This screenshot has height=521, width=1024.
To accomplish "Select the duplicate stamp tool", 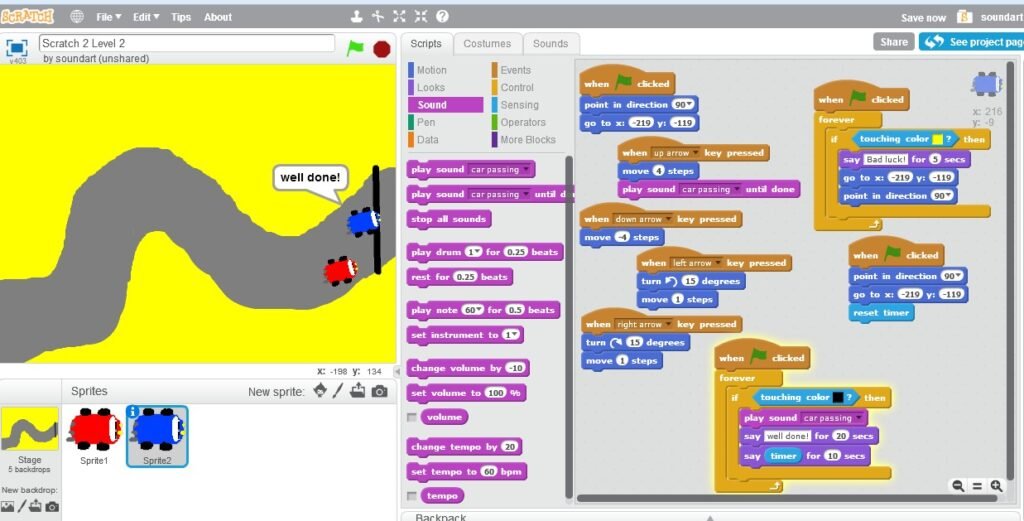I will 355,17.
